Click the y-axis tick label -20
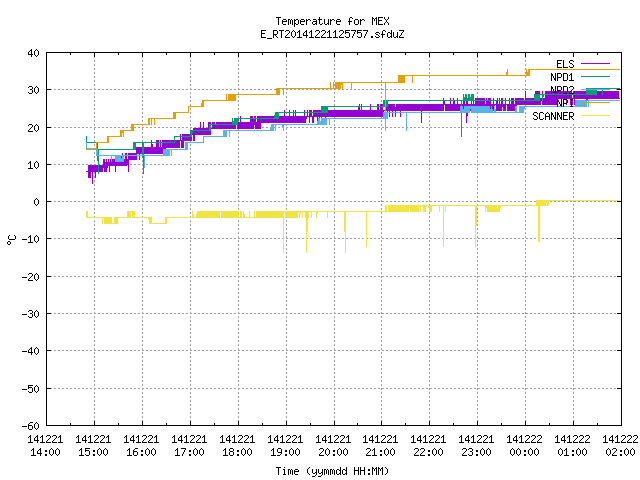Screen dimensions: 640x480 31,277
